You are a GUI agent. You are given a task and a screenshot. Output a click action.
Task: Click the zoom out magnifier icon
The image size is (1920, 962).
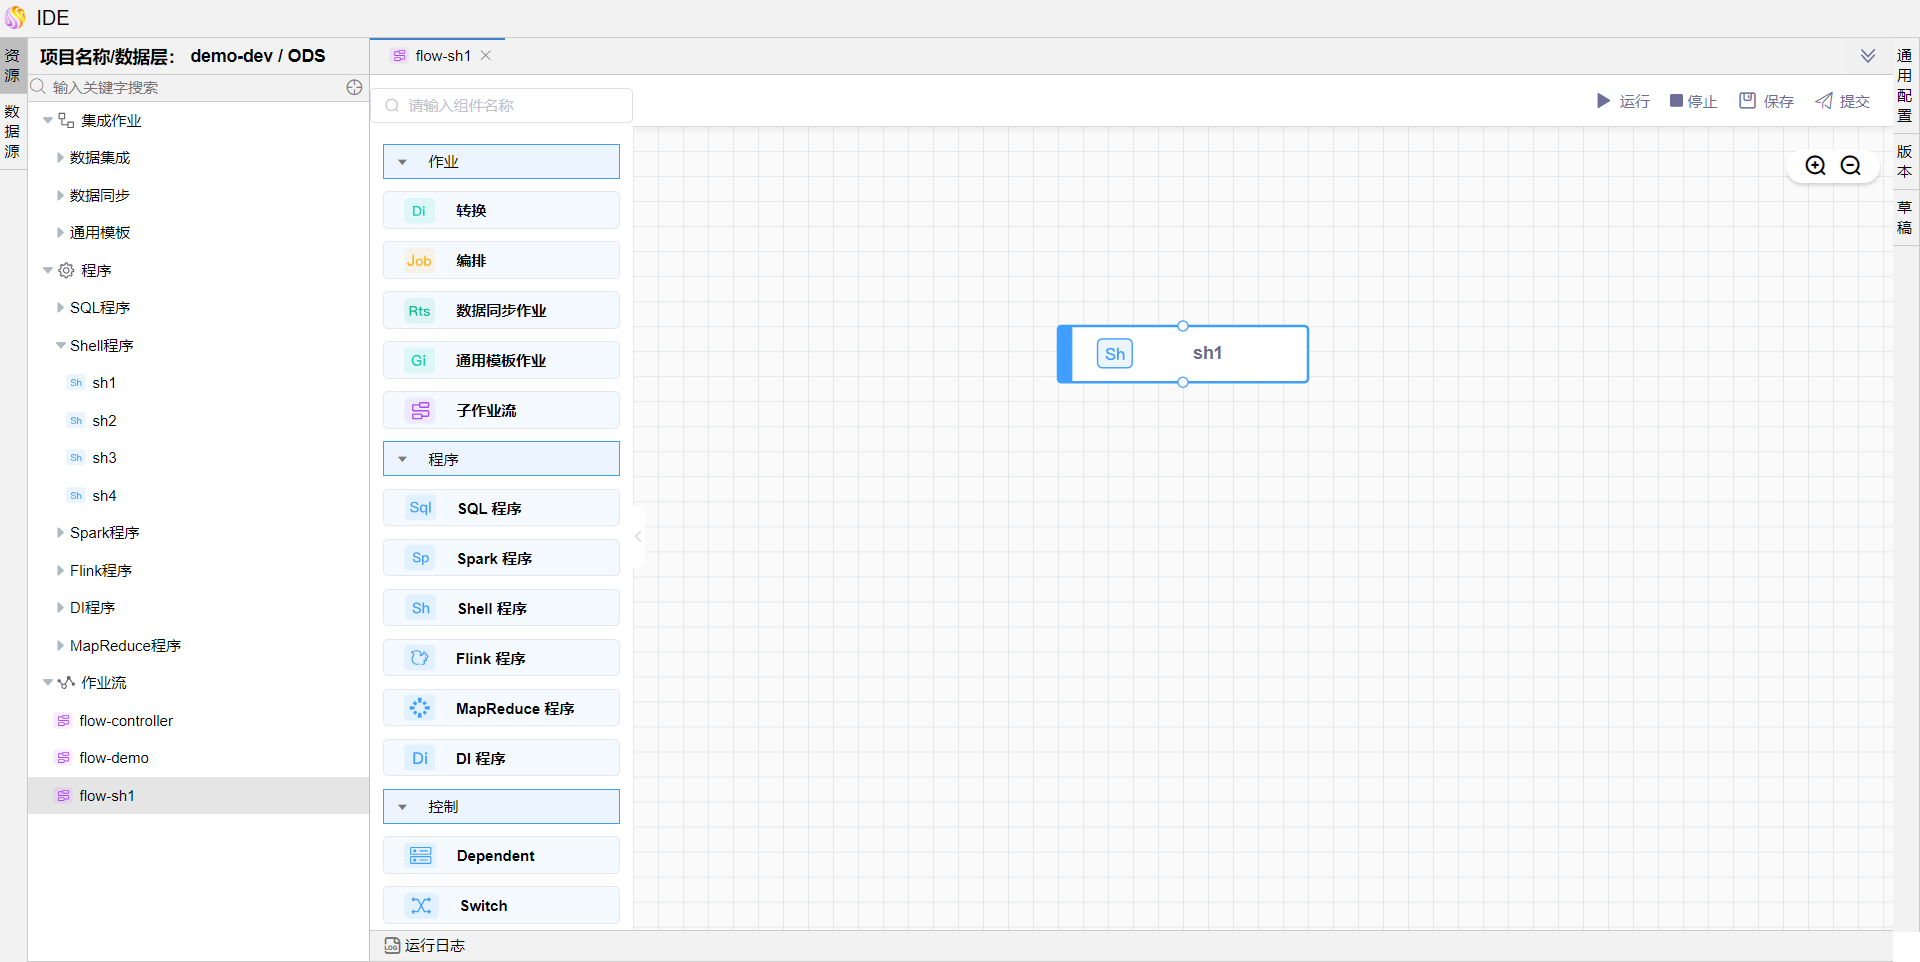[1851, 166]
